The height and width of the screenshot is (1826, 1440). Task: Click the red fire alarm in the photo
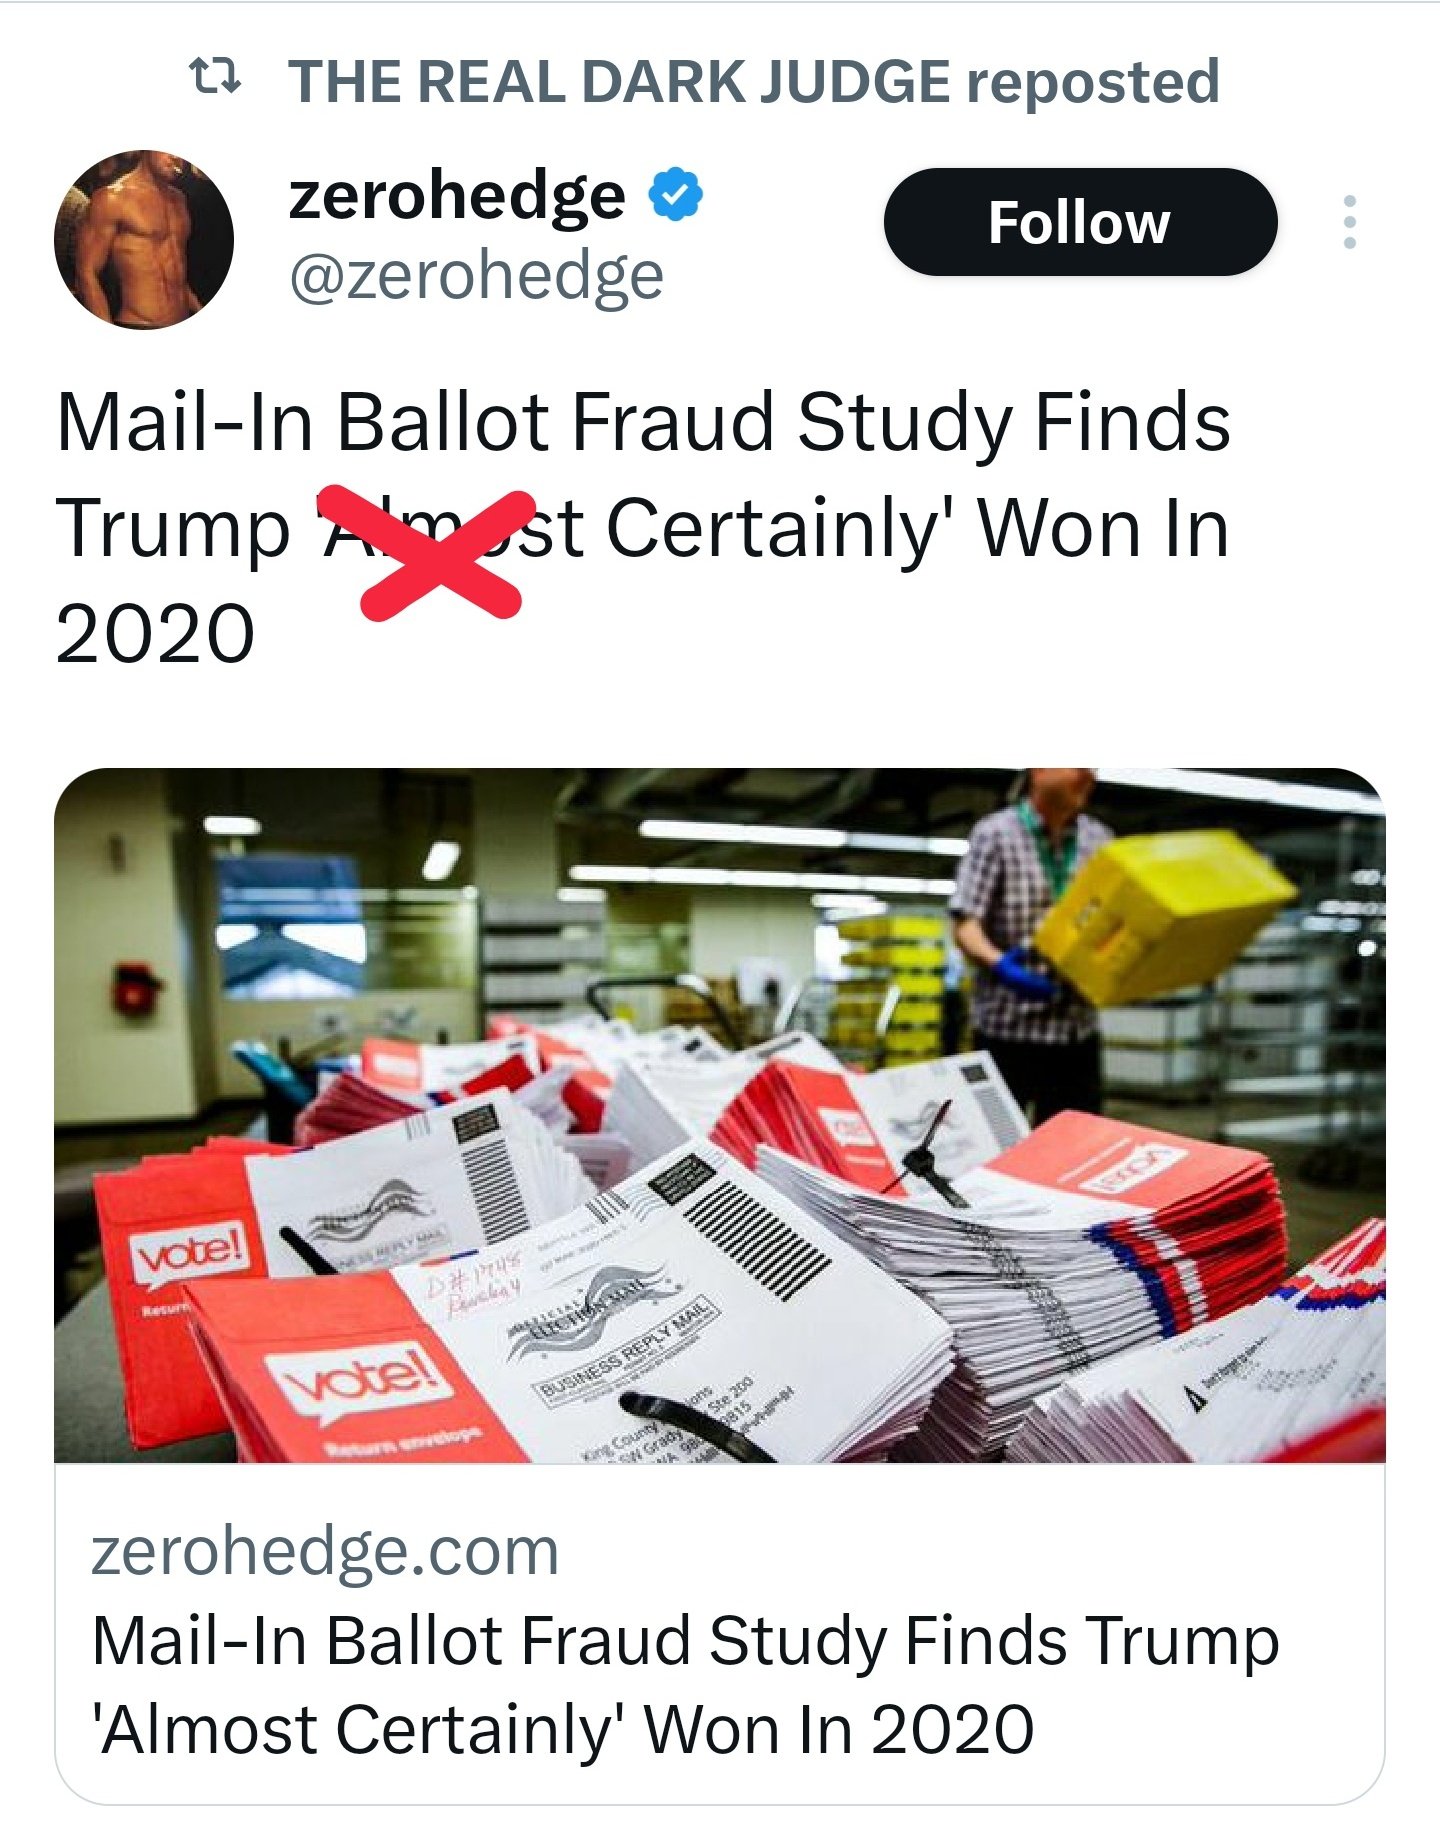coord(134,989)
